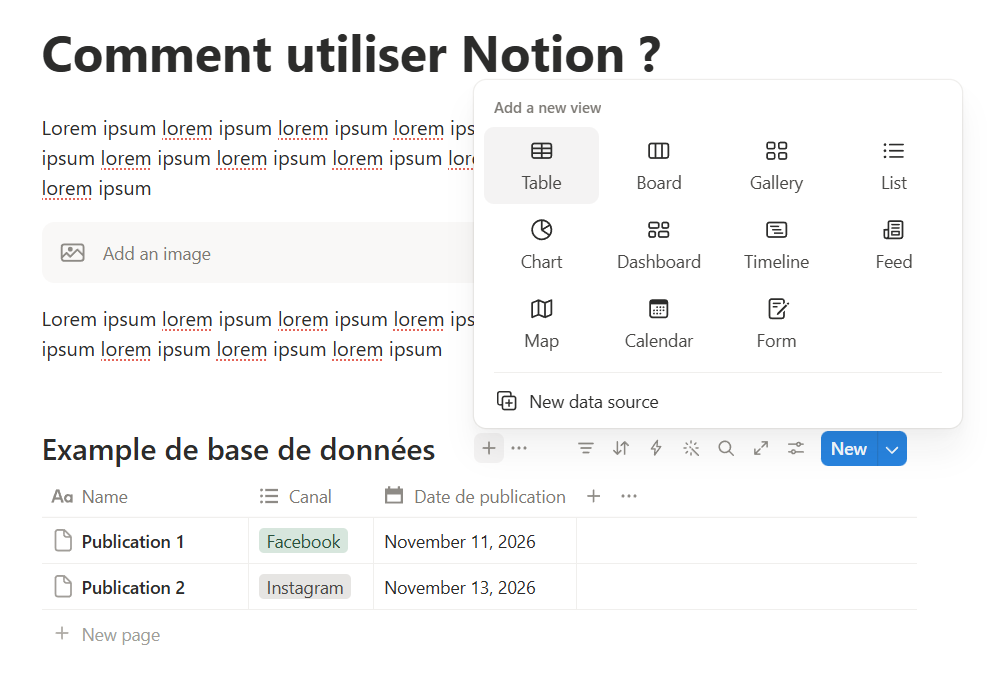Pick the Gallery view option

pyautogui.click(x=776, y=166)
